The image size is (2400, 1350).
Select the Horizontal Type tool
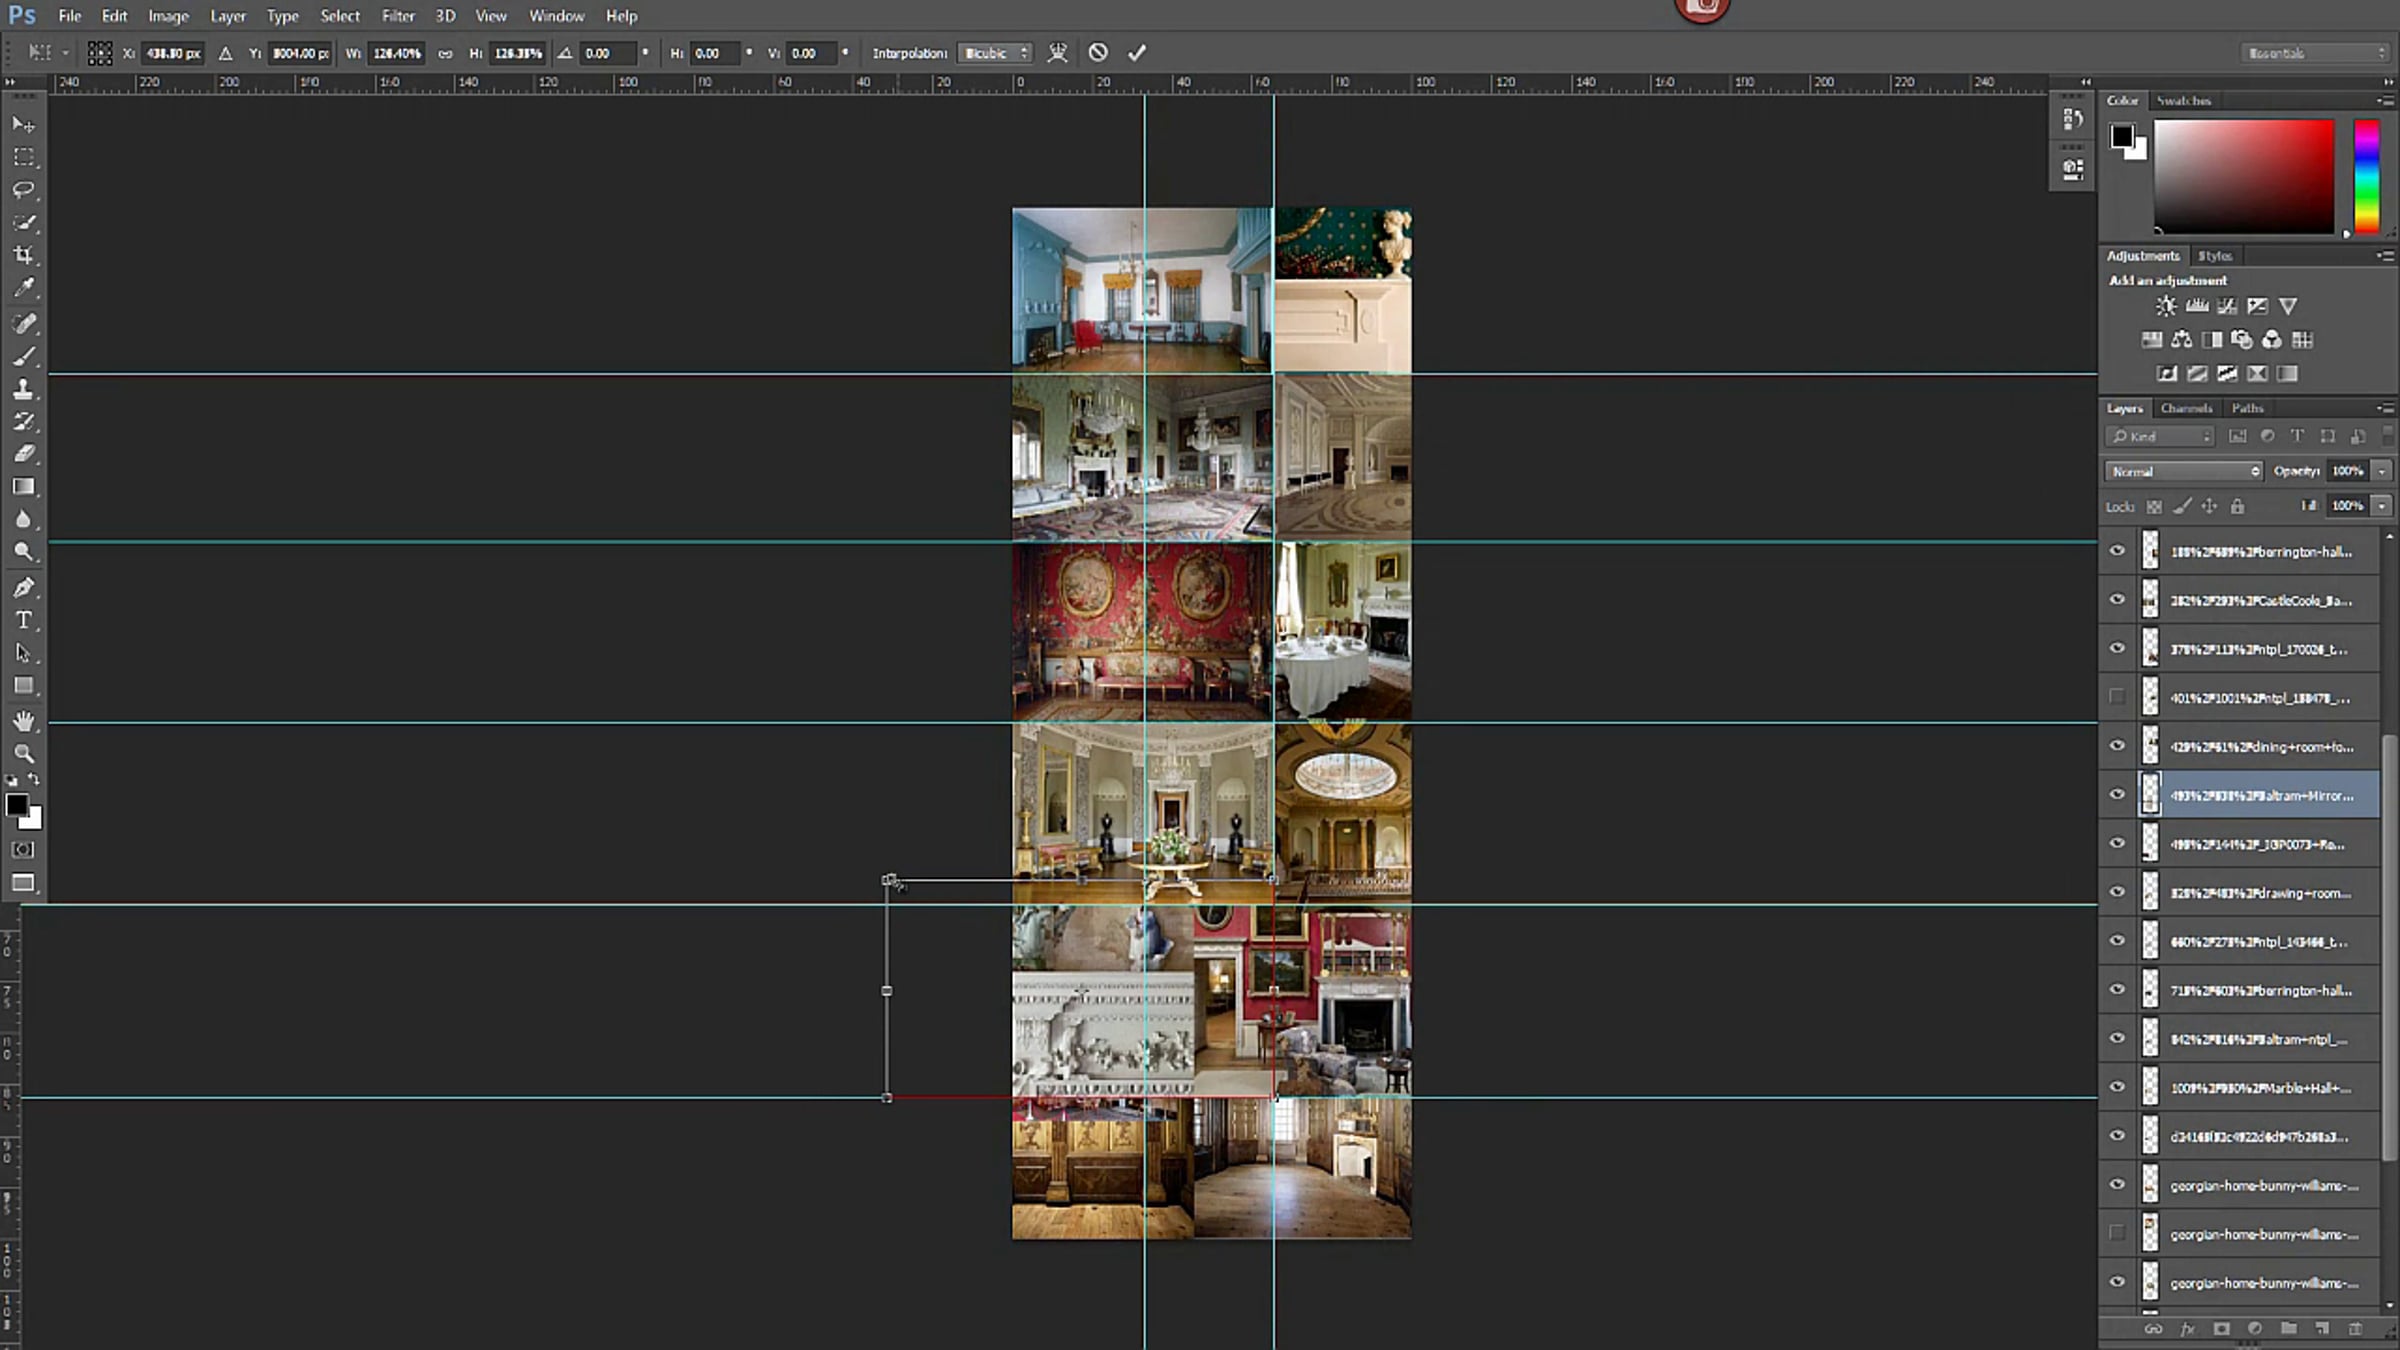coord(24,620)
